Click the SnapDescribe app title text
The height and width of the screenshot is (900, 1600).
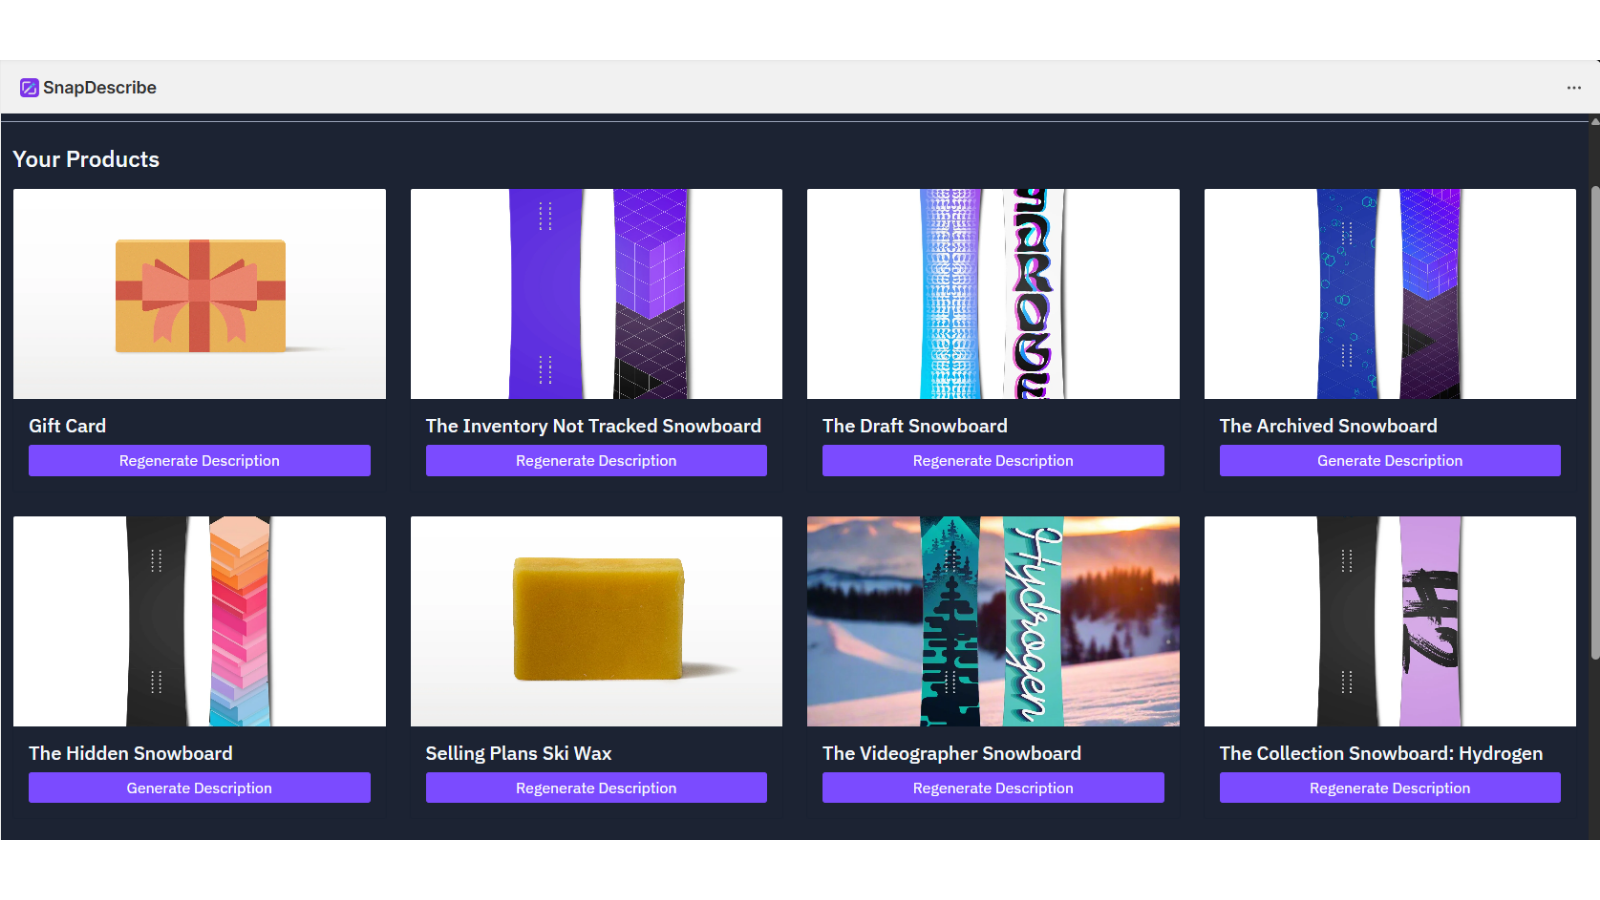coord(100,88)
